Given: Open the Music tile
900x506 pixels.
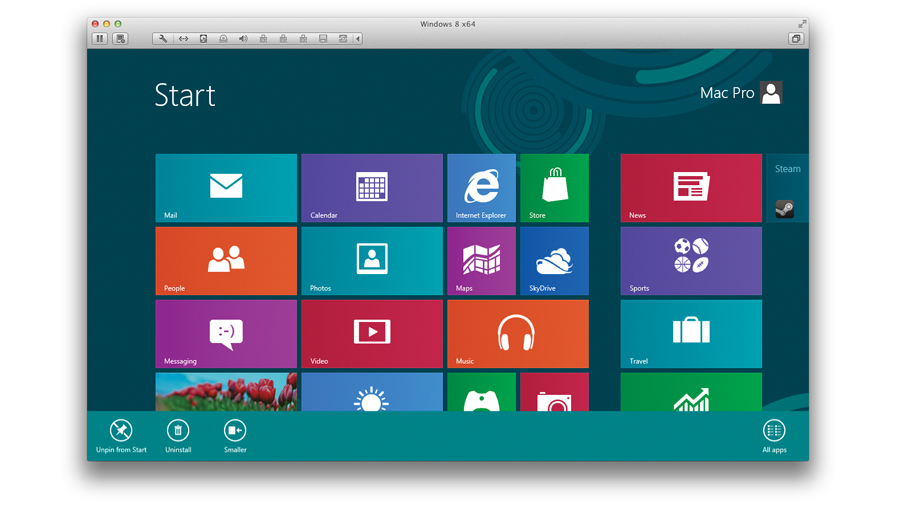Looking at the screenshot, I should point(518,333).
